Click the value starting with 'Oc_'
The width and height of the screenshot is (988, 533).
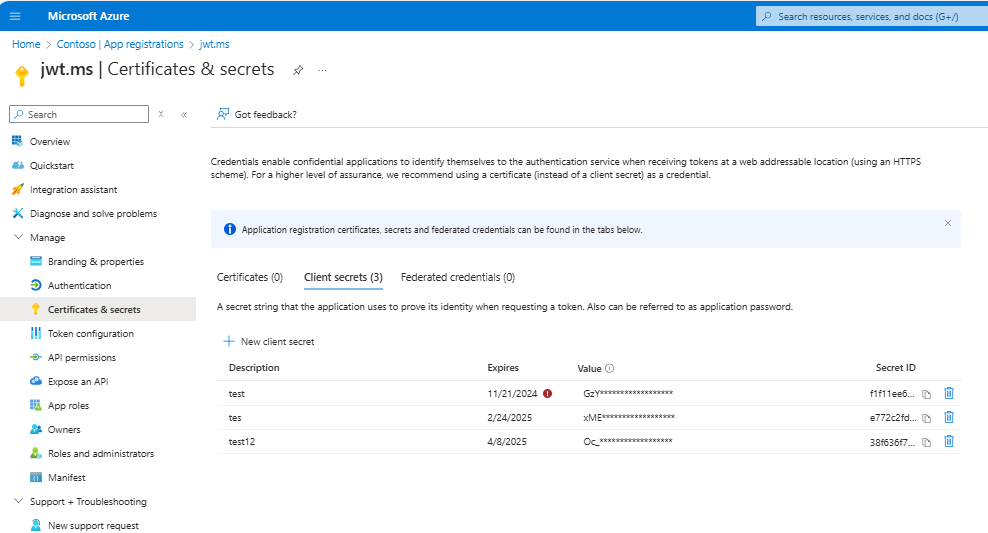point(628,441)
